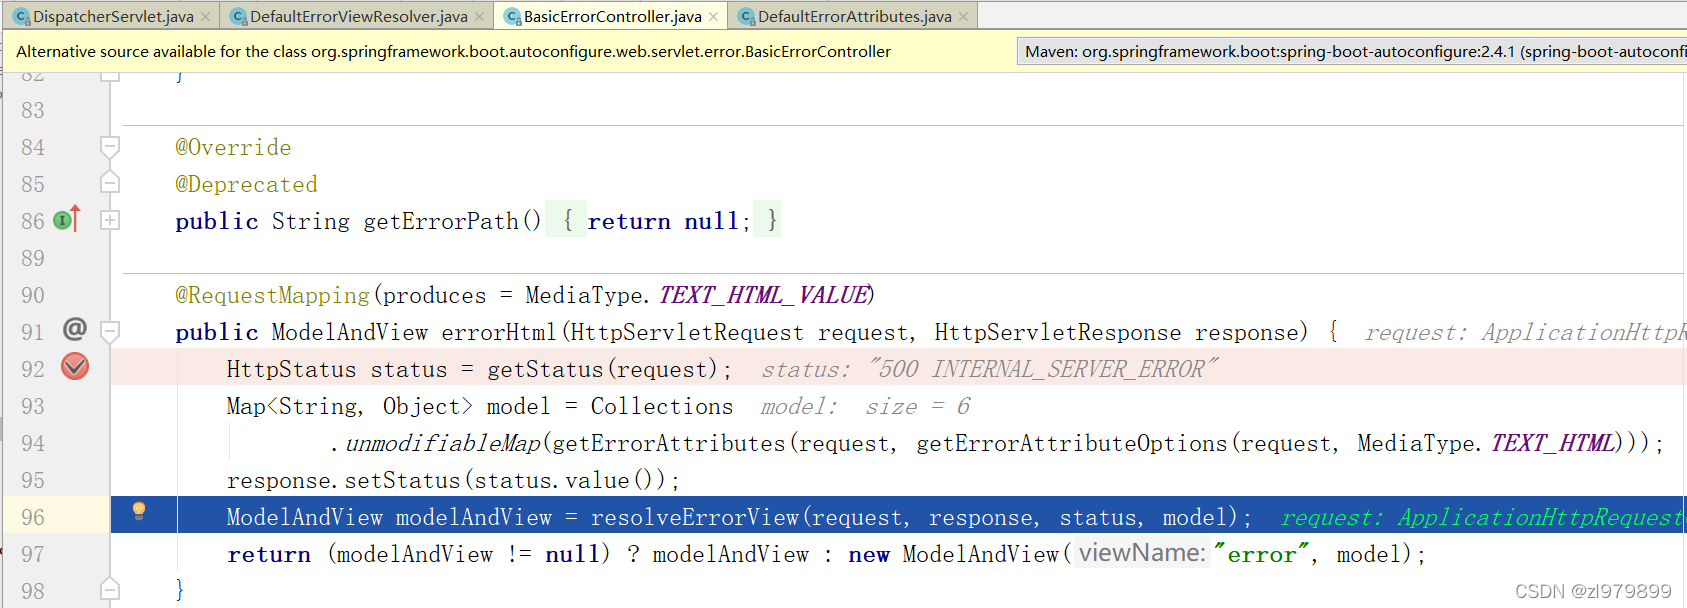
Task: Click line number 97 in the gutter
Action: point(33,554)
